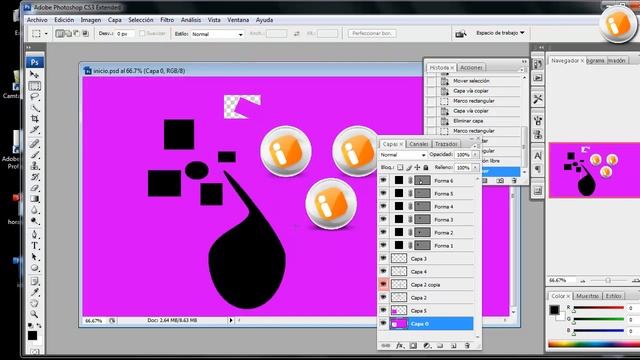Open the Historia panel options menu

[x=522, y=70]
